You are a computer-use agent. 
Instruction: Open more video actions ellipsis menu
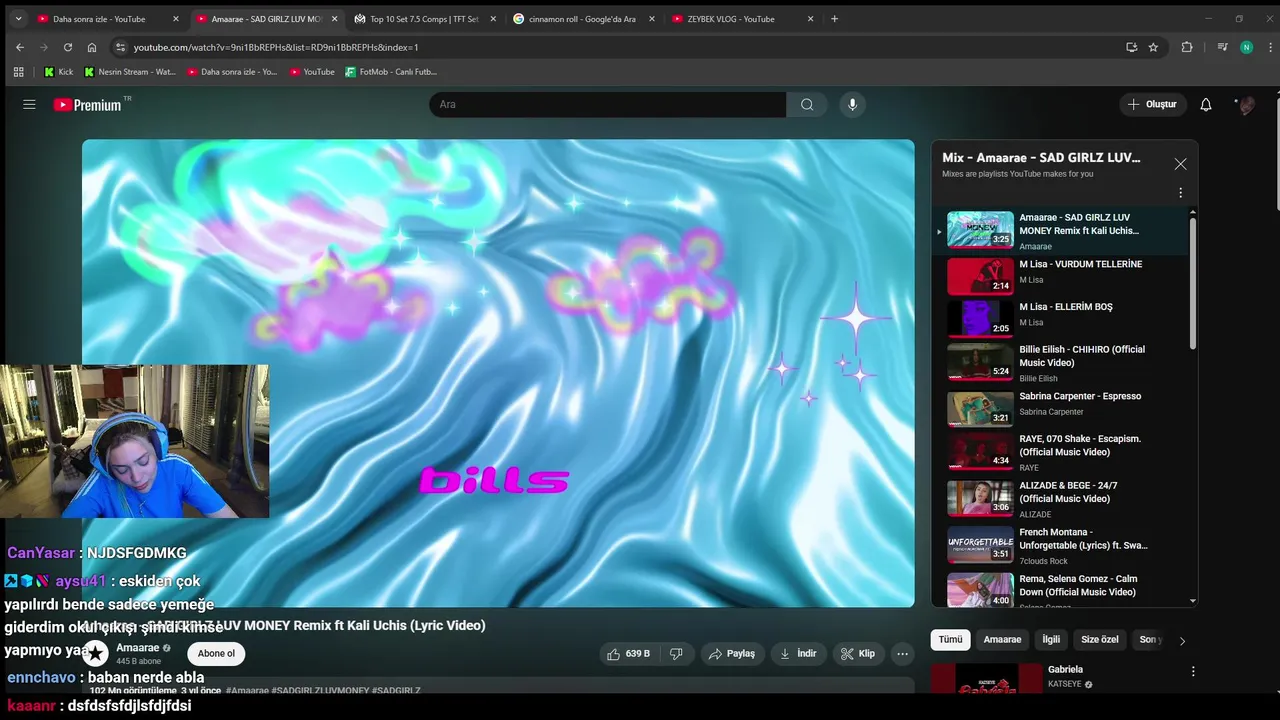click(902, 654)
